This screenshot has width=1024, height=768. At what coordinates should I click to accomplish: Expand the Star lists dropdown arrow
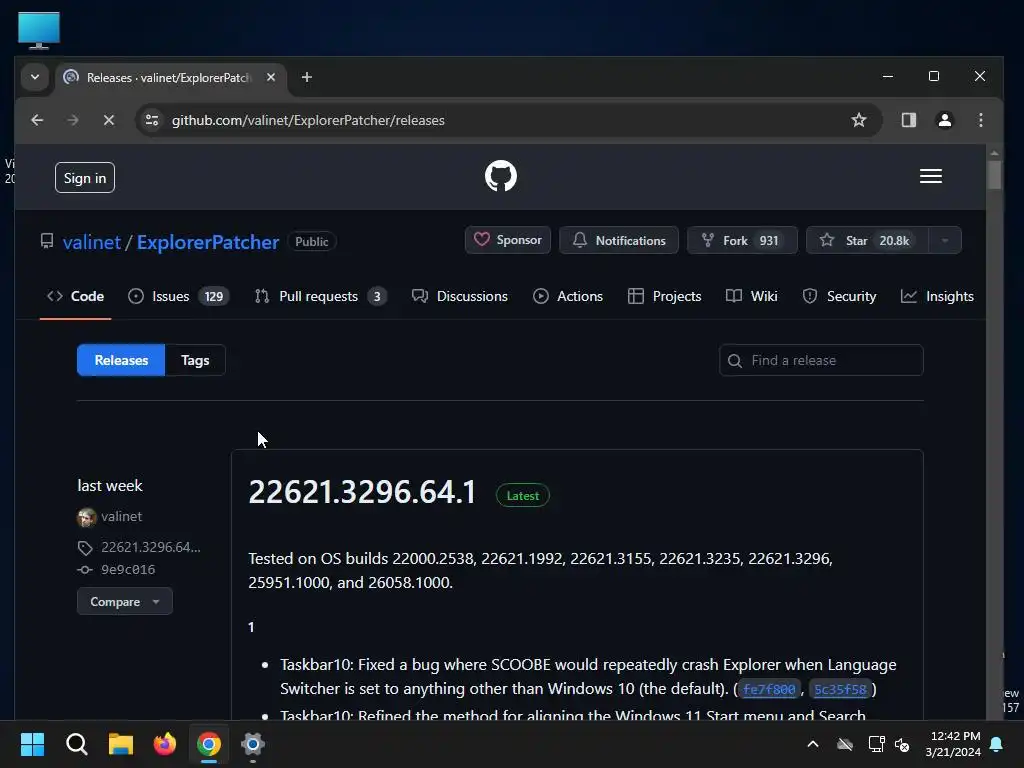(x=944, y=240)
